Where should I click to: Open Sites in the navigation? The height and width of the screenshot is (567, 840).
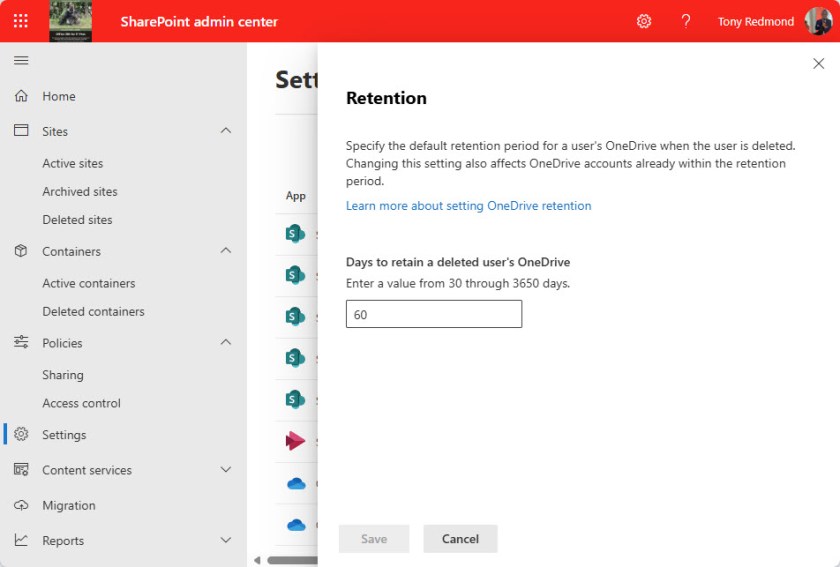pos(55,132)
